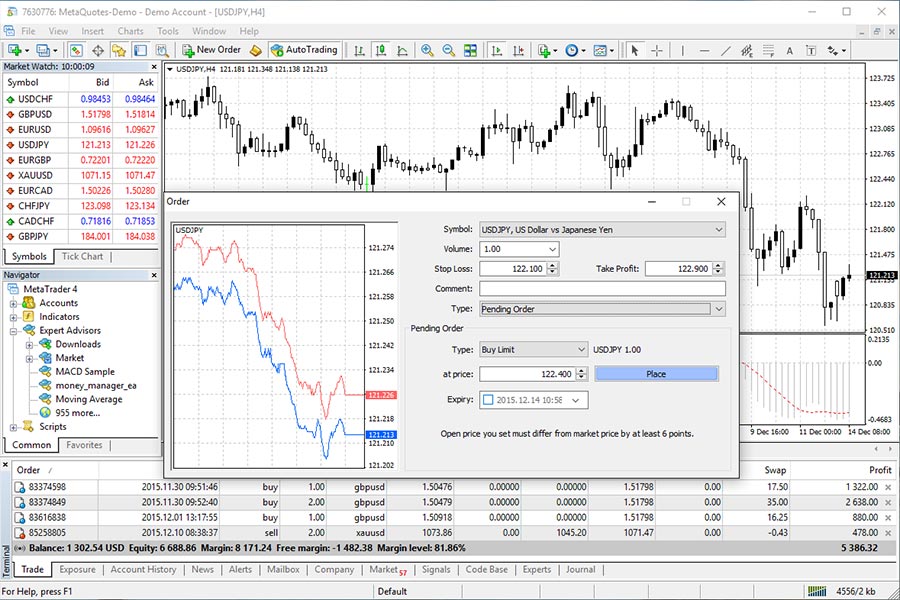
Task: Open the Insert menu
Action: pos(92,31)
